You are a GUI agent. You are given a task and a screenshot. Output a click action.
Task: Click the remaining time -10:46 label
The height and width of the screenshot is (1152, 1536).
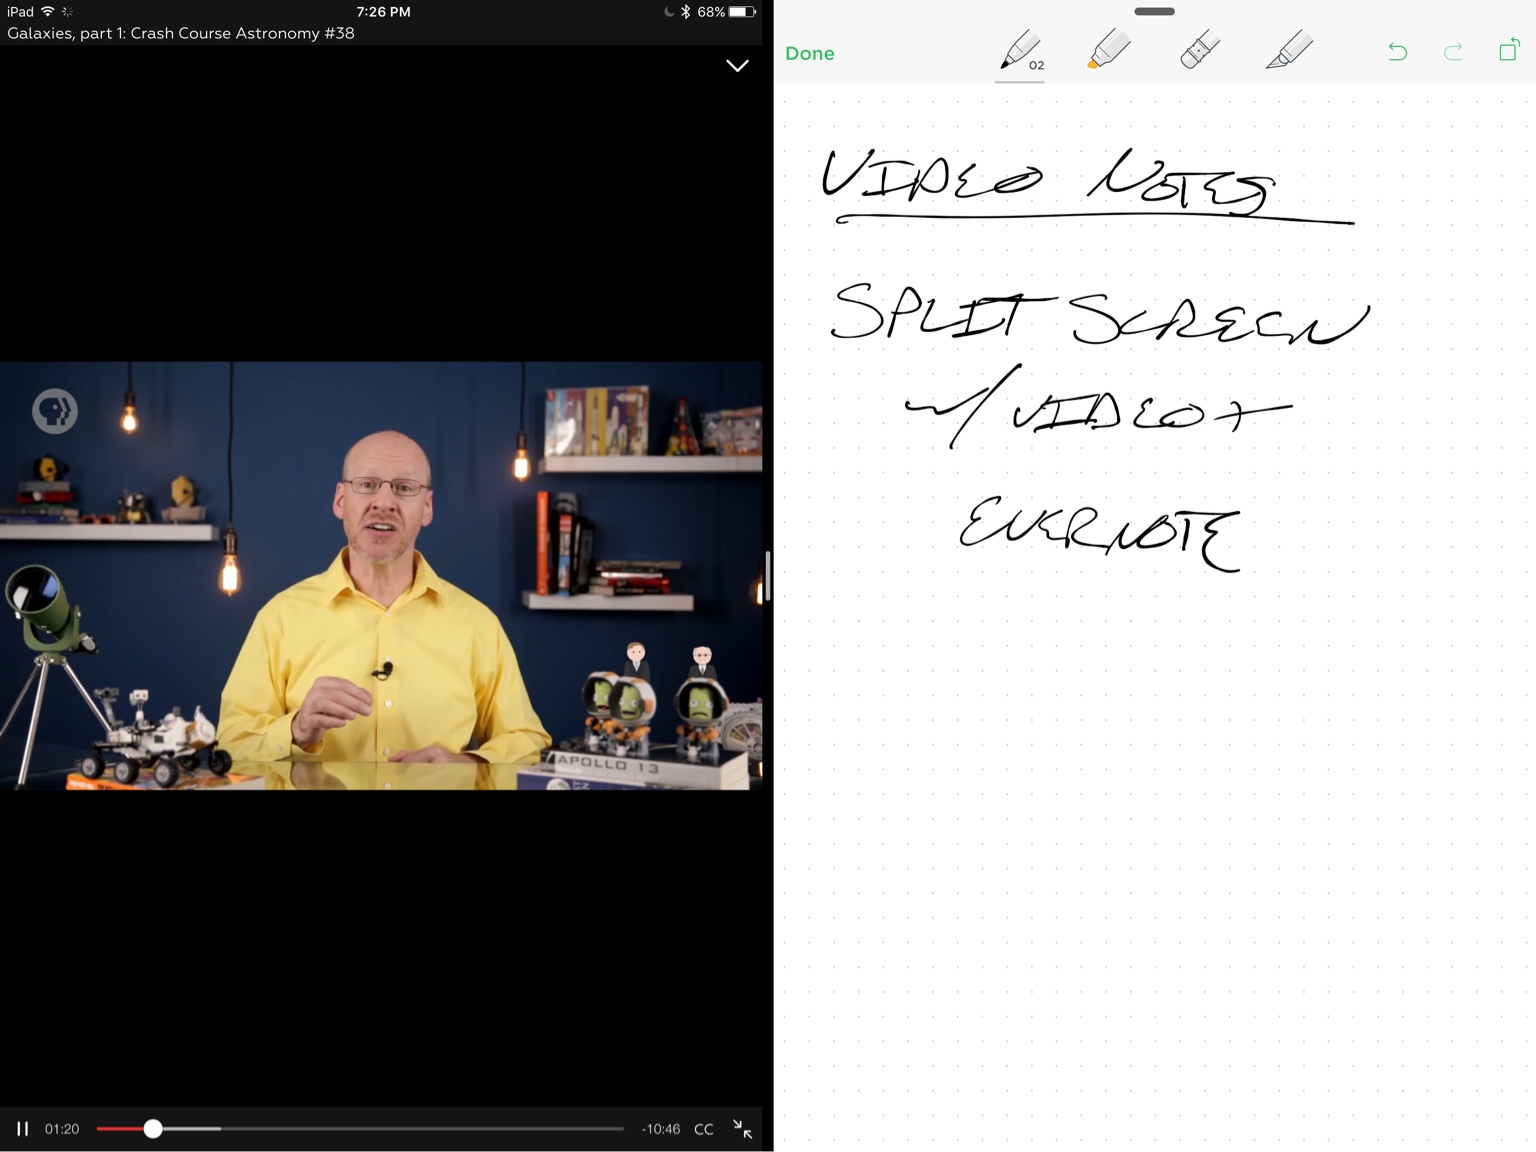tap(660, 1129)
